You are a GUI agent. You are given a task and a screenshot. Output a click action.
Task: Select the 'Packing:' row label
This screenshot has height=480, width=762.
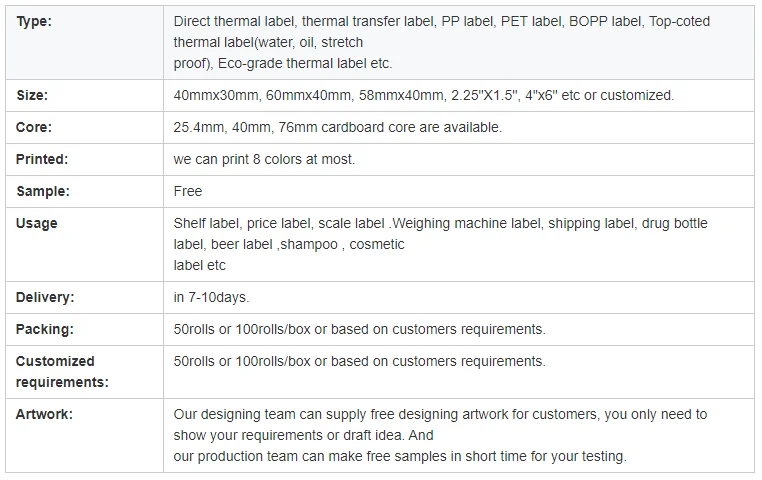[45, 329]
